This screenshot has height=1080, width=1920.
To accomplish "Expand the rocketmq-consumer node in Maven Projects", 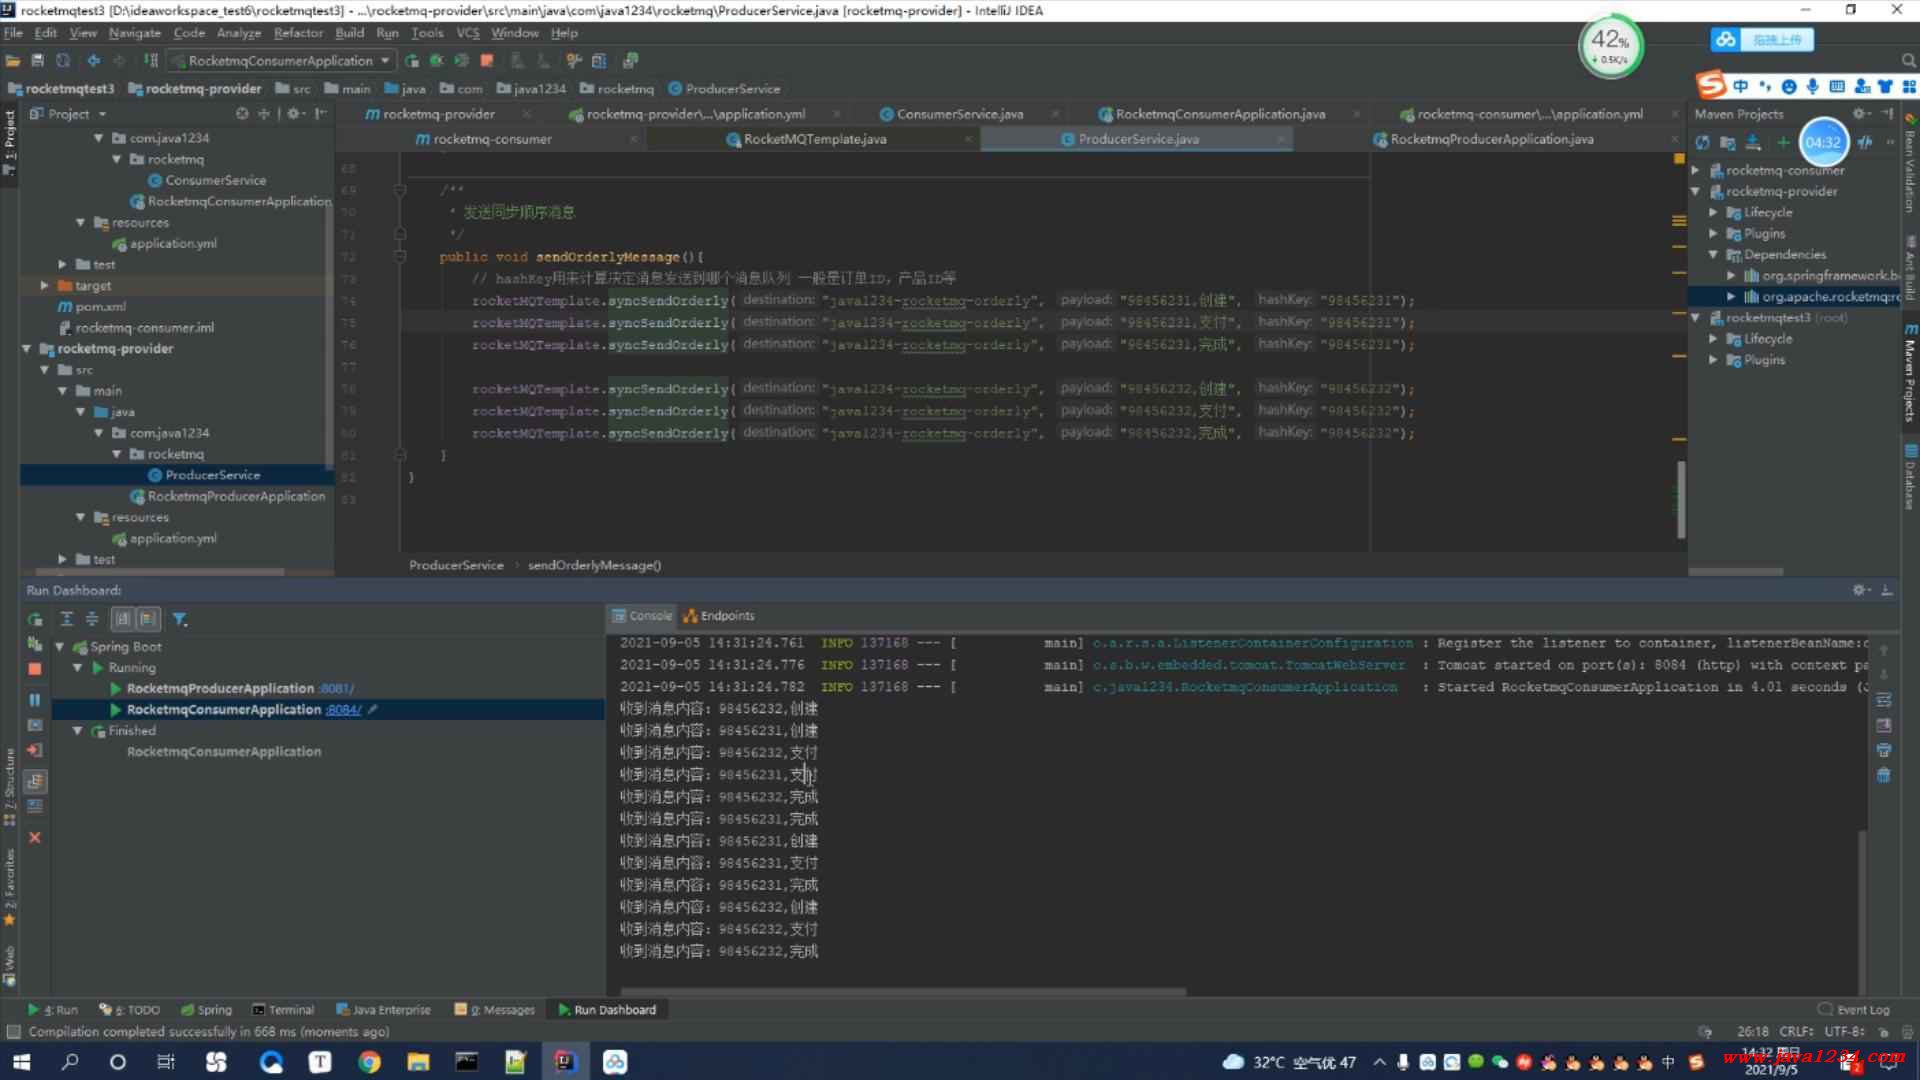I will click(x=1695, y=171).
